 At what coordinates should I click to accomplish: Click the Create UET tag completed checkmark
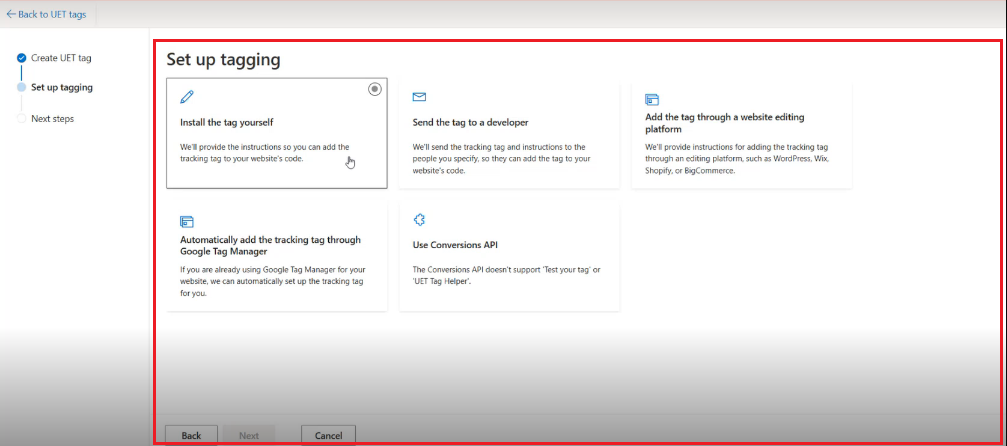(x=21, y=58)
